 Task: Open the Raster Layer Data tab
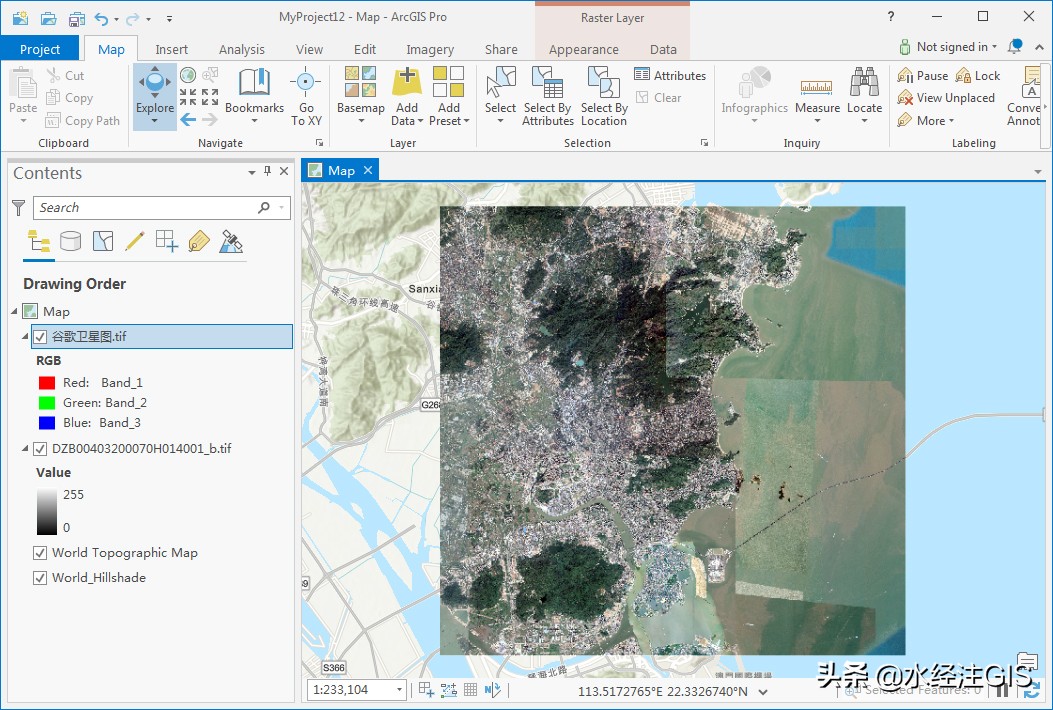663,49
